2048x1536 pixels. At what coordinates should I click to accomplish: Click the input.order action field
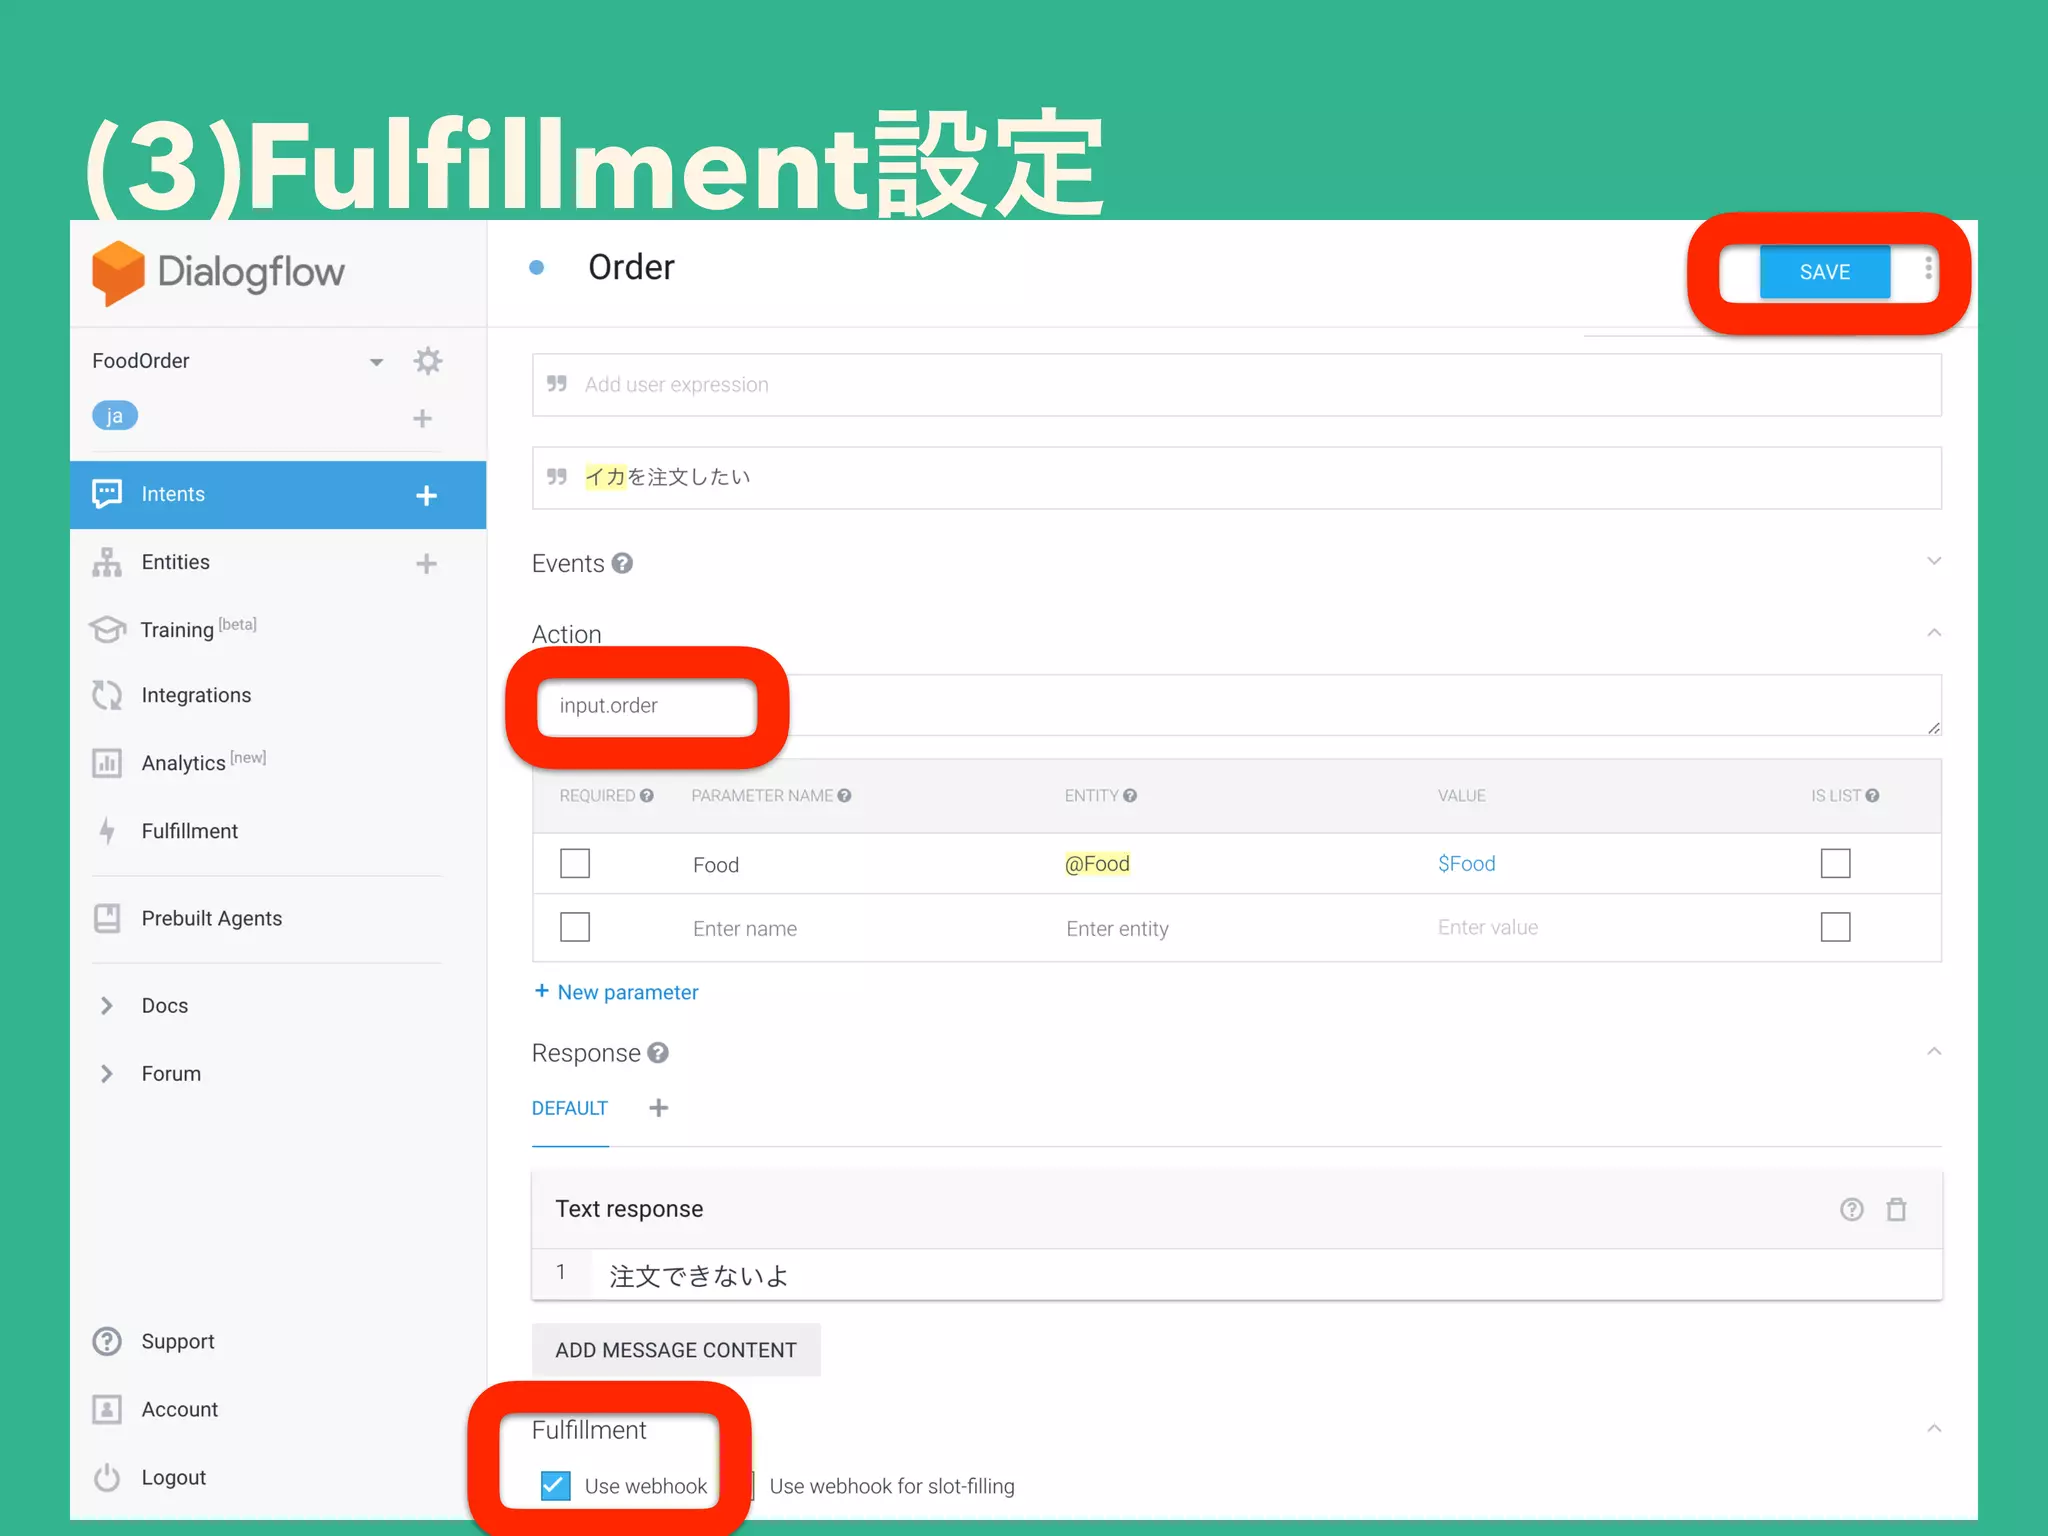[x=1237, y=706]
